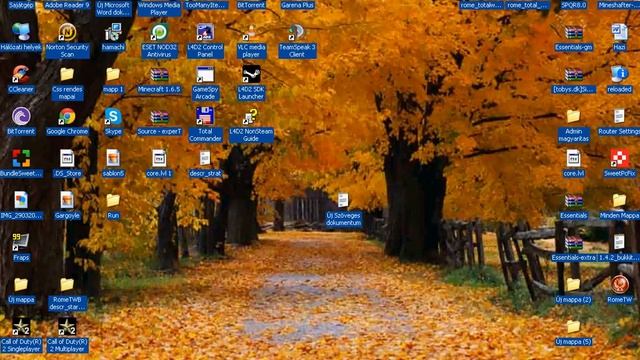Open the Új mappa folder
Image resolution: width=640 pixels, height=360 pixels.
coord(21,285)
